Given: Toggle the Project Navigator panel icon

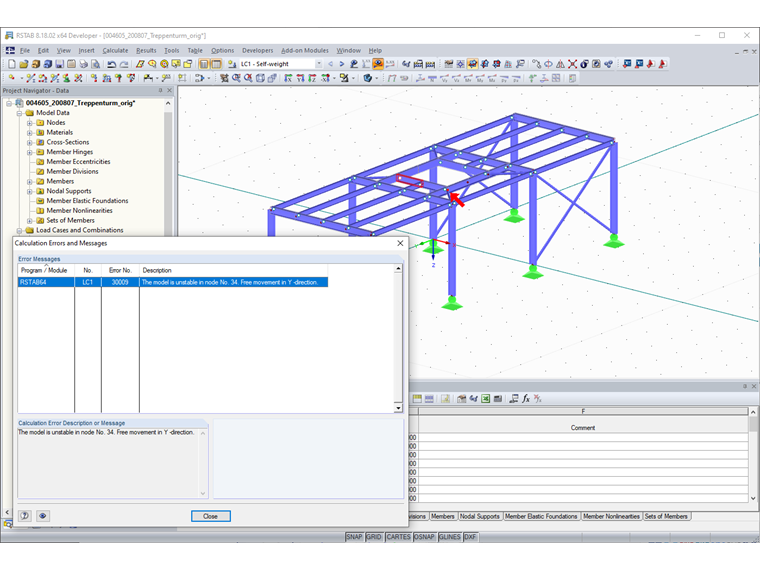Looking at the screenshot, I should (204, 64).
